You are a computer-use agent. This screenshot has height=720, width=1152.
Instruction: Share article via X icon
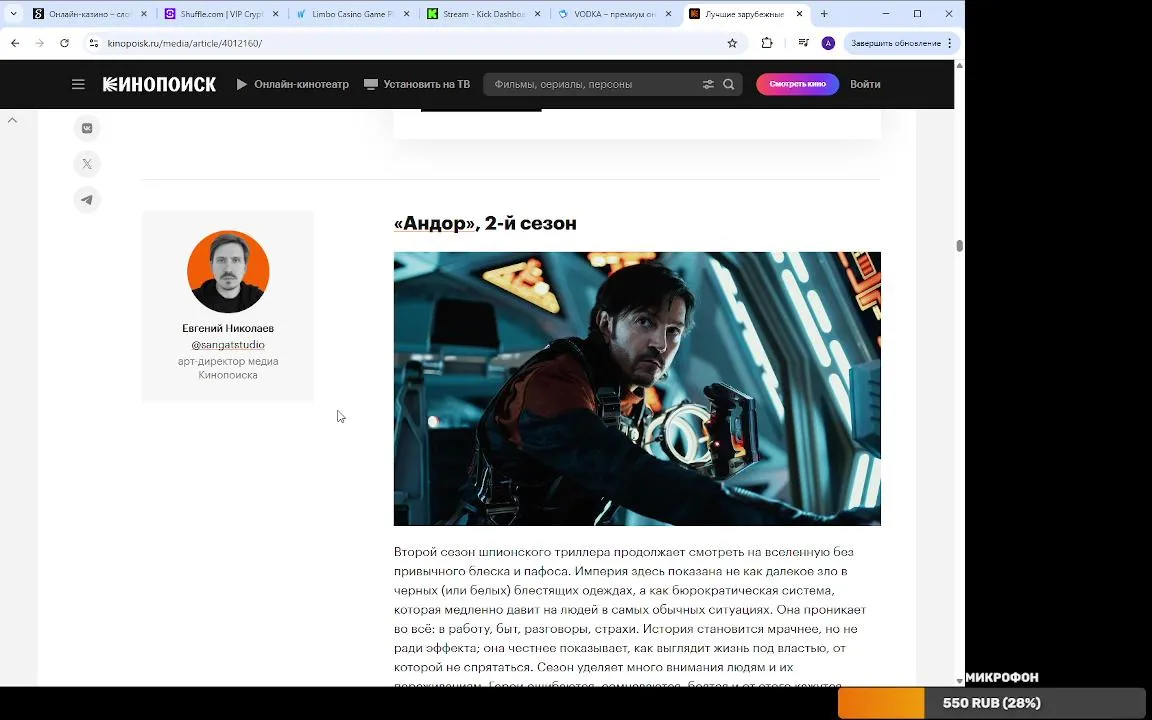pyautogui.click(x=87, y=164)
